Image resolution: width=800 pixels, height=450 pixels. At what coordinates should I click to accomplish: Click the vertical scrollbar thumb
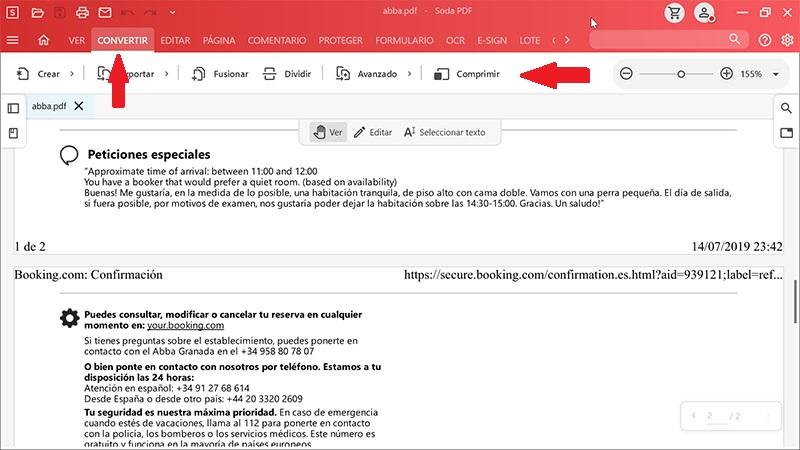click(795, 302)
